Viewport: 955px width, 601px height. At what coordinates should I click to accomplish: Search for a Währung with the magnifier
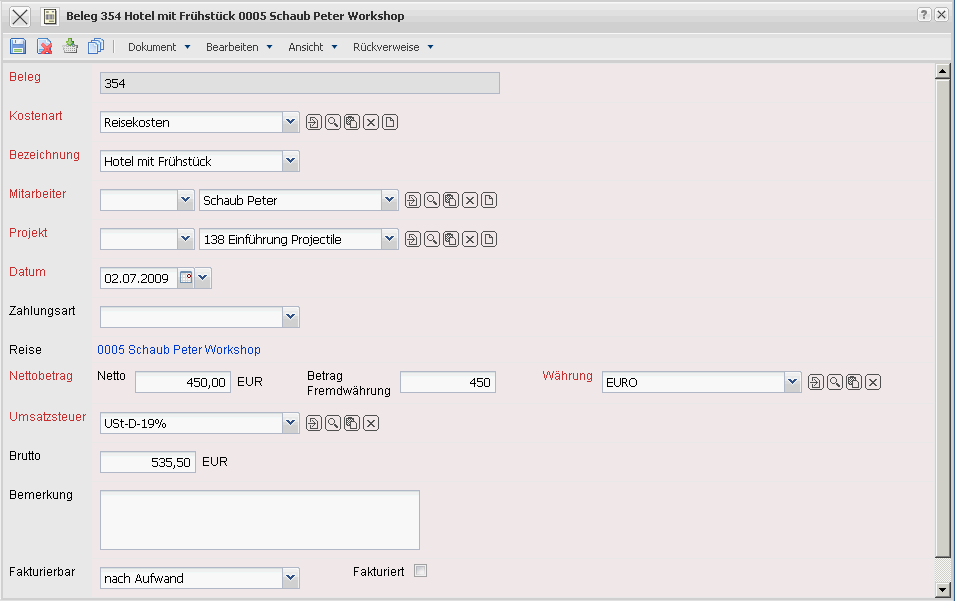click(835, 382)
